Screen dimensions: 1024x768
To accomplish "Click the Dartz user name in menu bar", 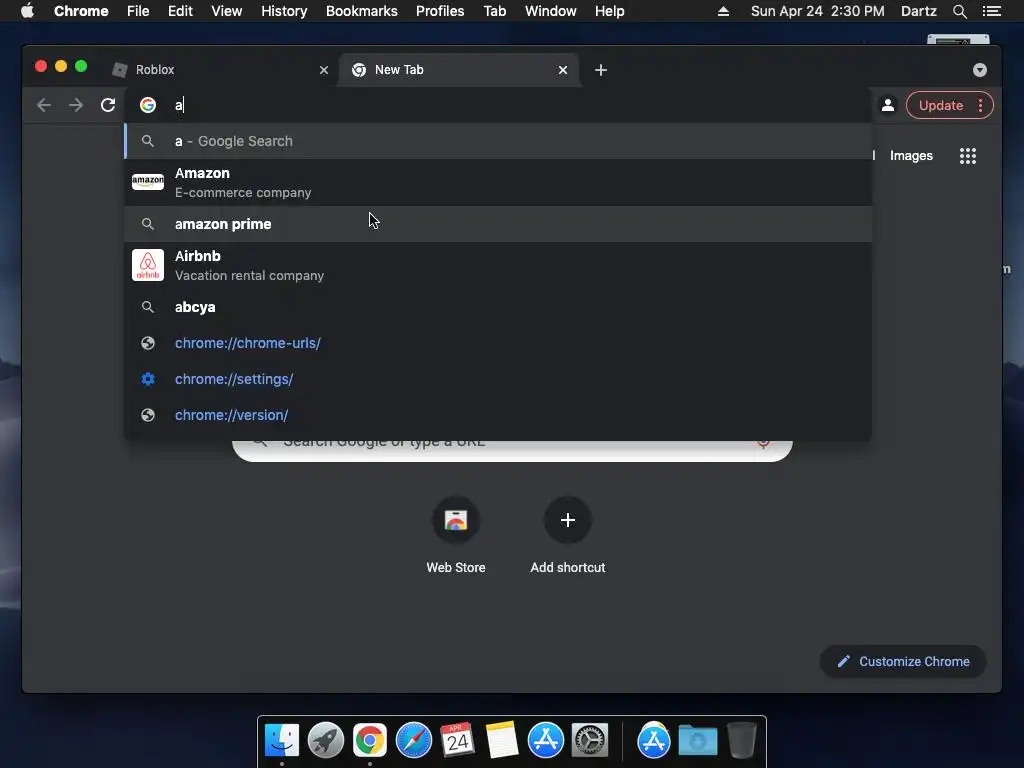I will point(918,11).
